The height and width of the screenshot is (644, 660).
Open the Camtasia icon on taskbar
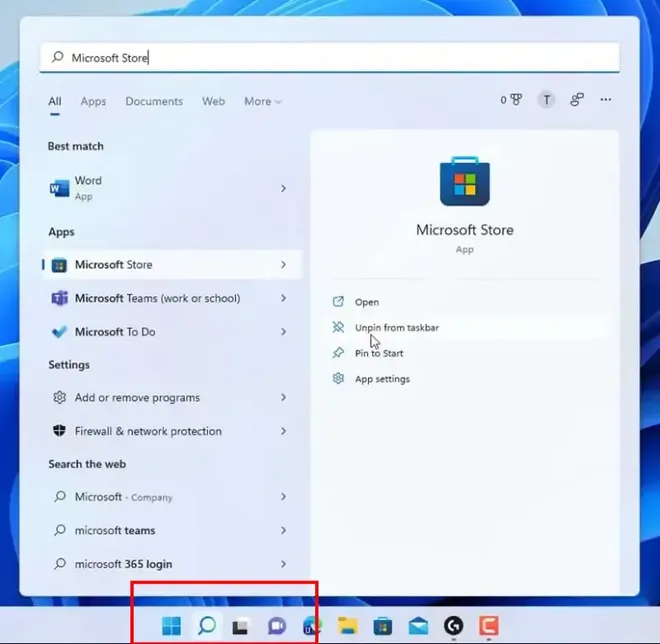(489, 626)
